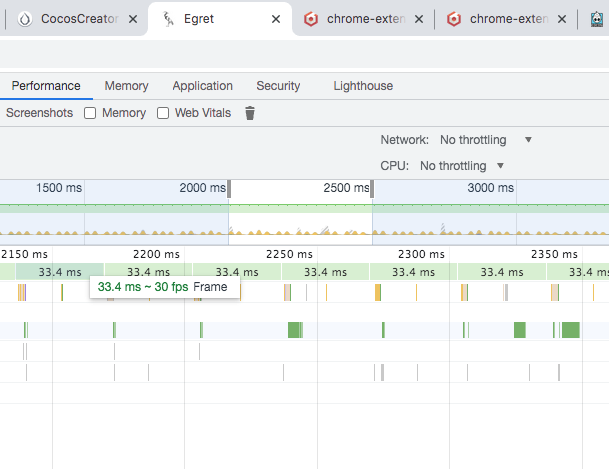Close the Egret browser tab

[x=276, y=19]
